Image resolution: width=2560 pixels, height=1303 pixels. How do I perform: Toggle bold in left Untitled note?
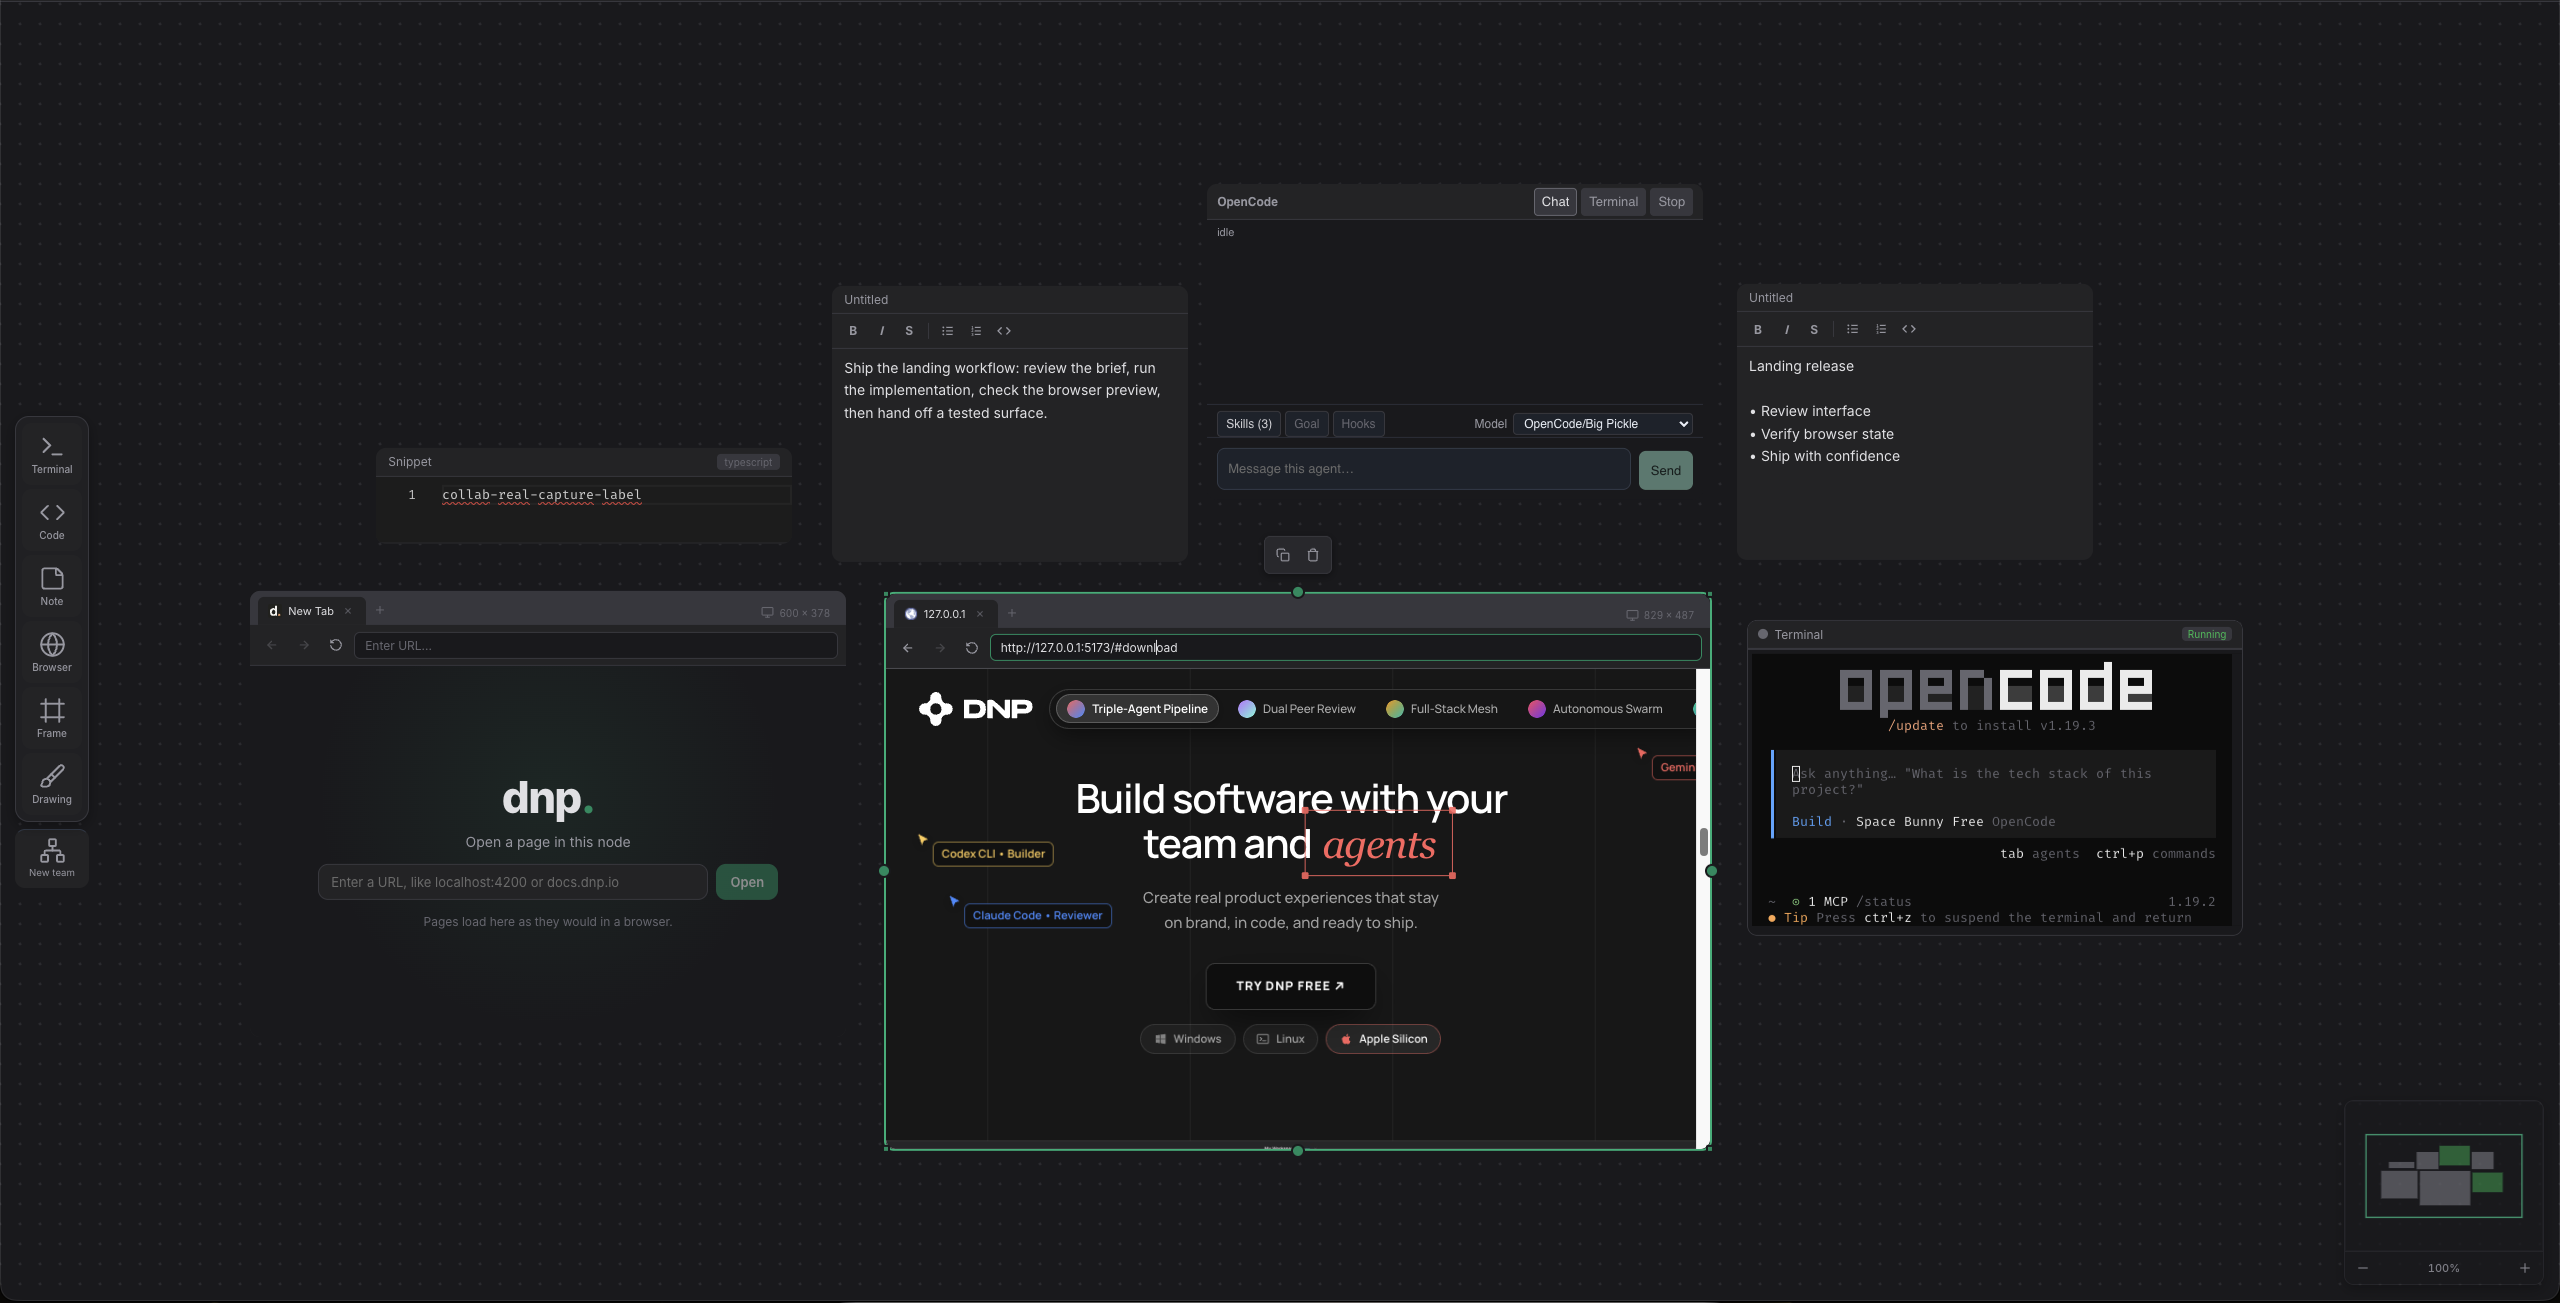[x=853, y=331]
